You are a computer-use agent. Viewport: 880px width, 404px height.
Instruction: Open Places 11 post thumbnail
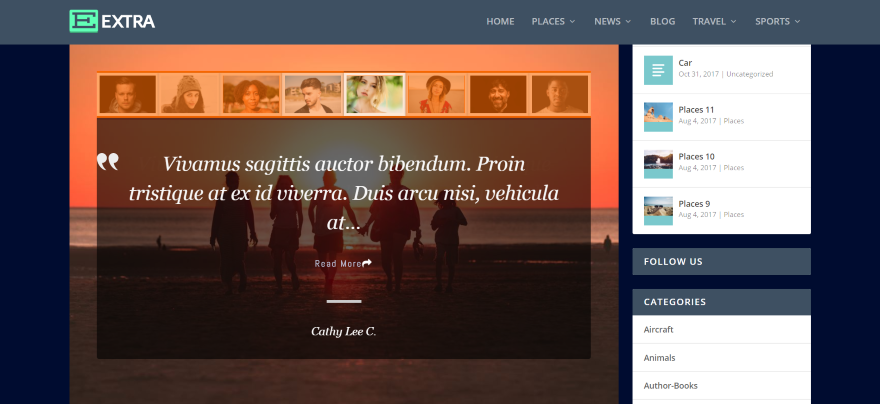pyautogui.click(x=658, y=117)
